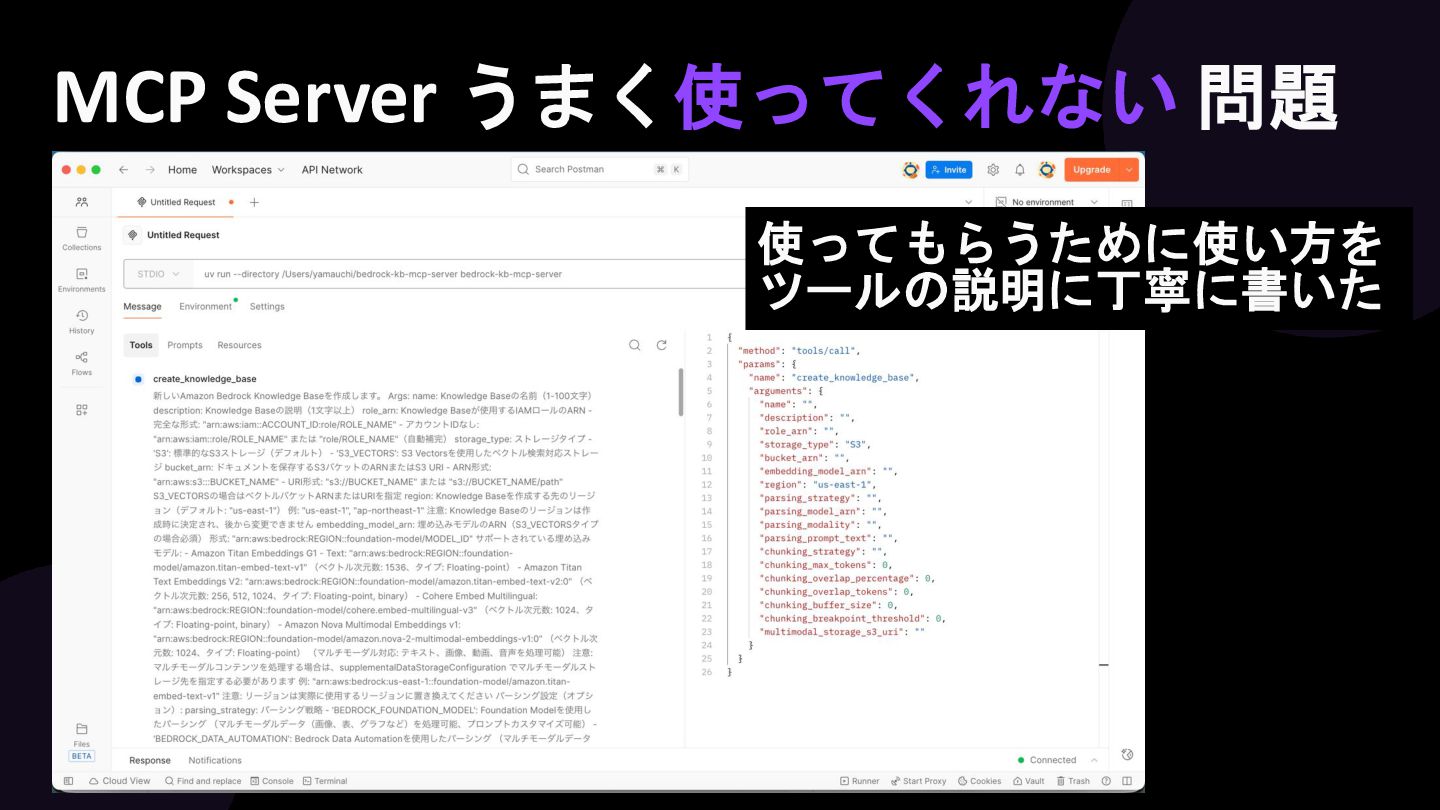Click the "multimodal_storage_s3_uri" JSON line
The width and height of the screenshot is (1440, 810).
point(843,632)
